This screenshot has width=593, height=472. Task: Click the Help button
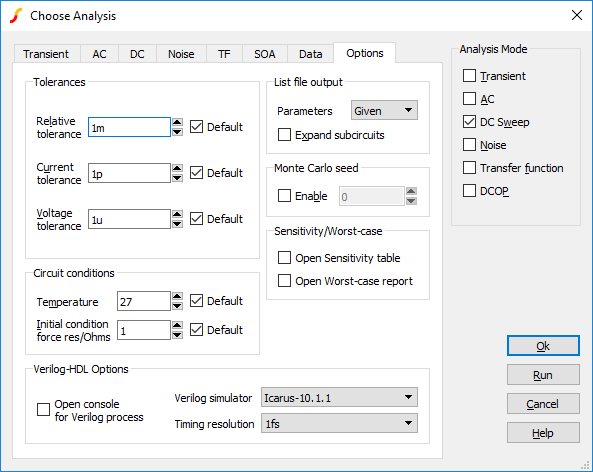[x=543, y=433]
